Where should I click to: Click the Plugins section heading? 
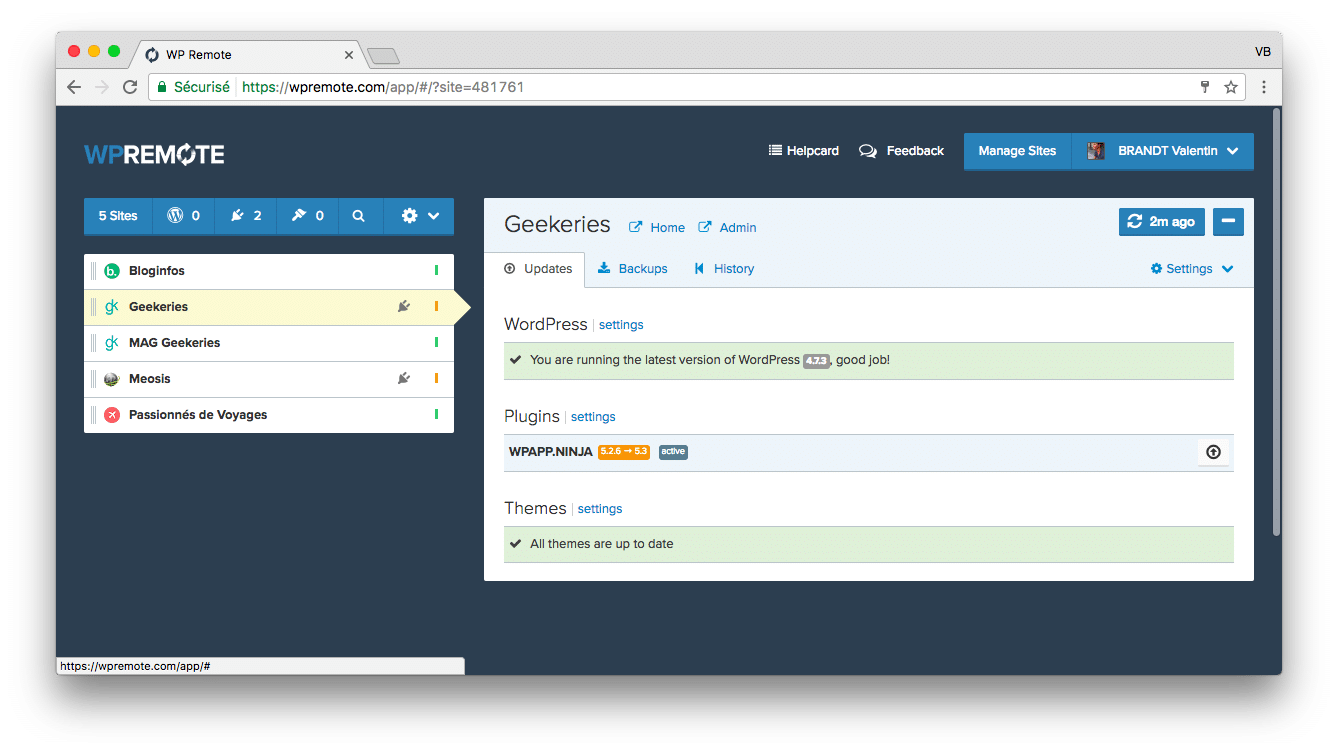(x=532, y=416)
